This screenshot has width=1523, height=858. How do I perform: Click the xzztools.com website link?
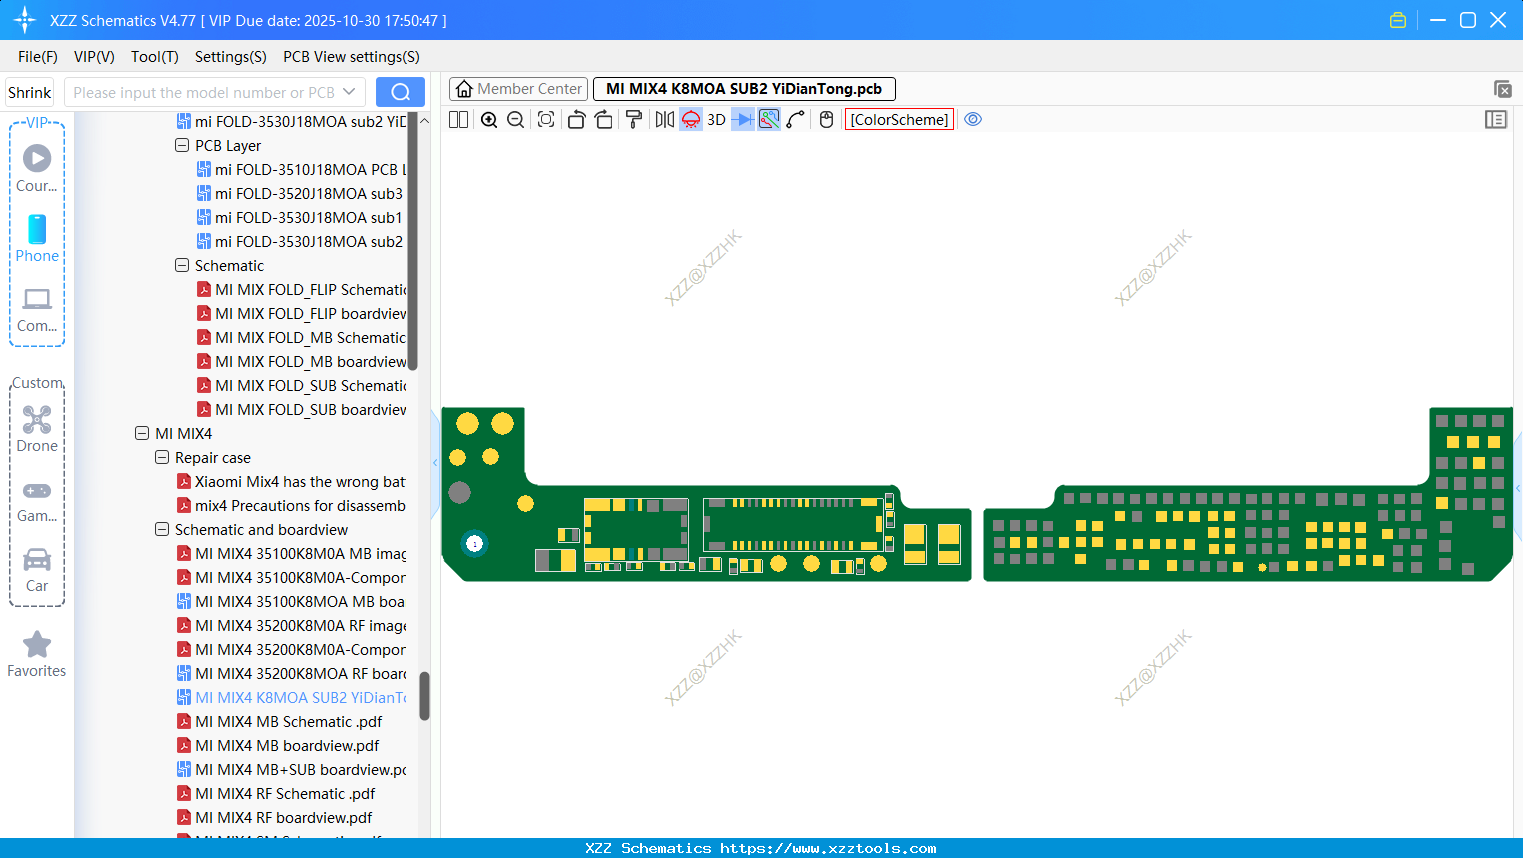(828, 848)
